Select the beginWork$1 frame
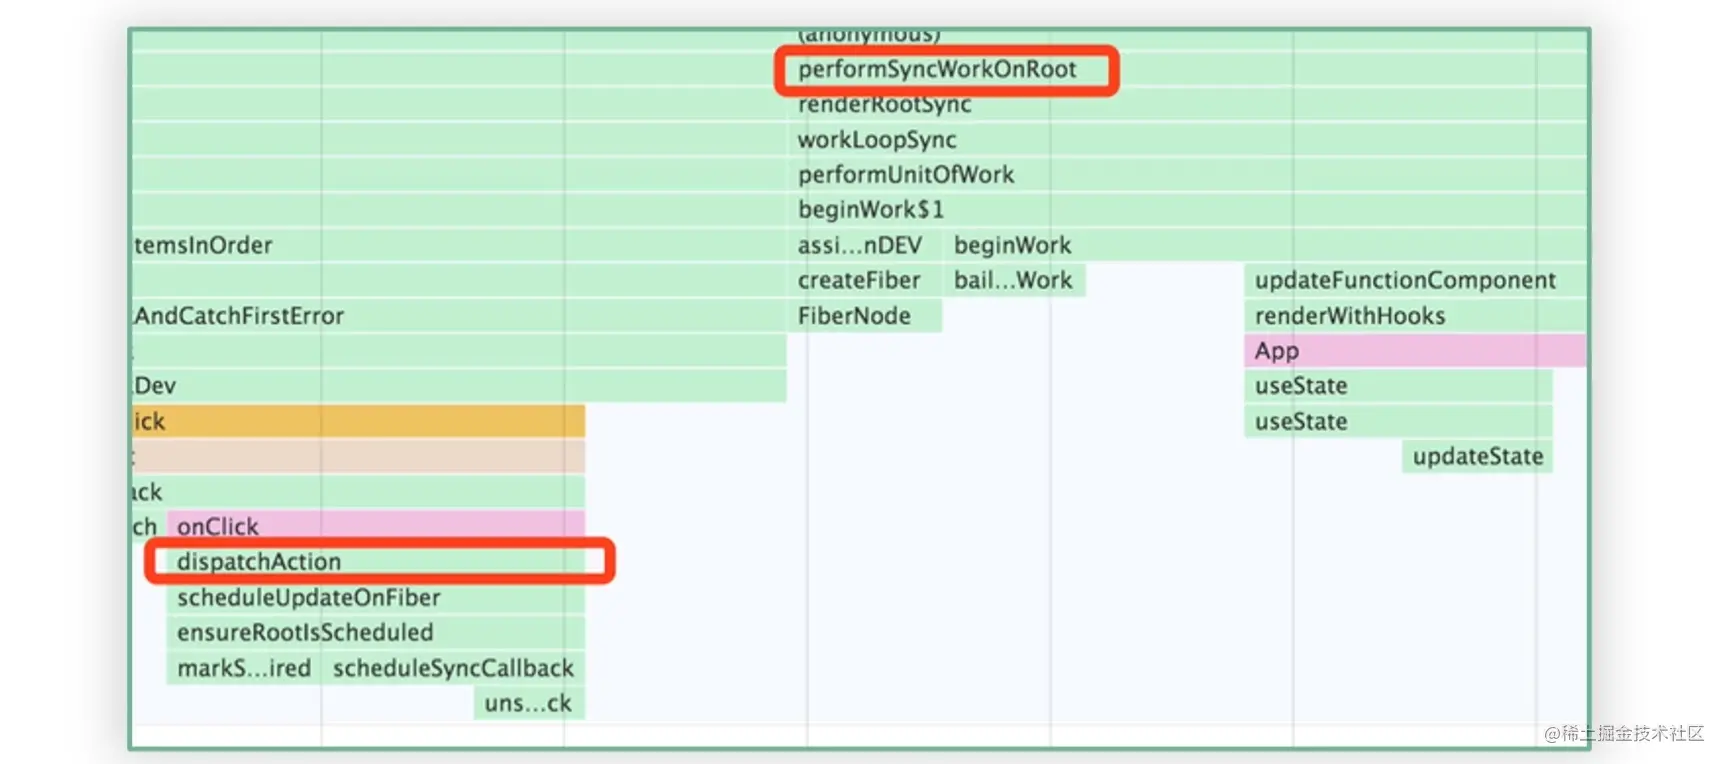This screenshot has width=1726, height=764. click(1186, 209)
